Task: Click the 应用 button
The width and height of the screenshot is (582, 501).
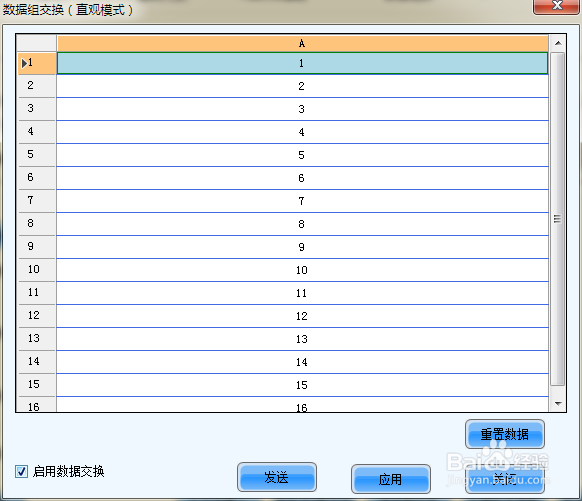Action: click(390, 479)
